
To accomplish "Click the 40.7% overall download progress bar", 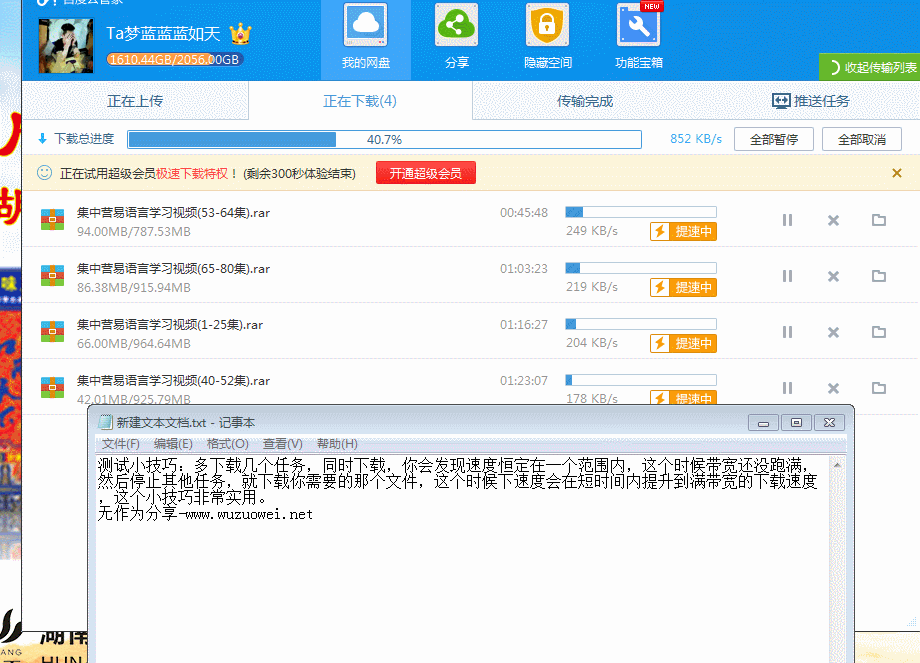I will point(388,139).
